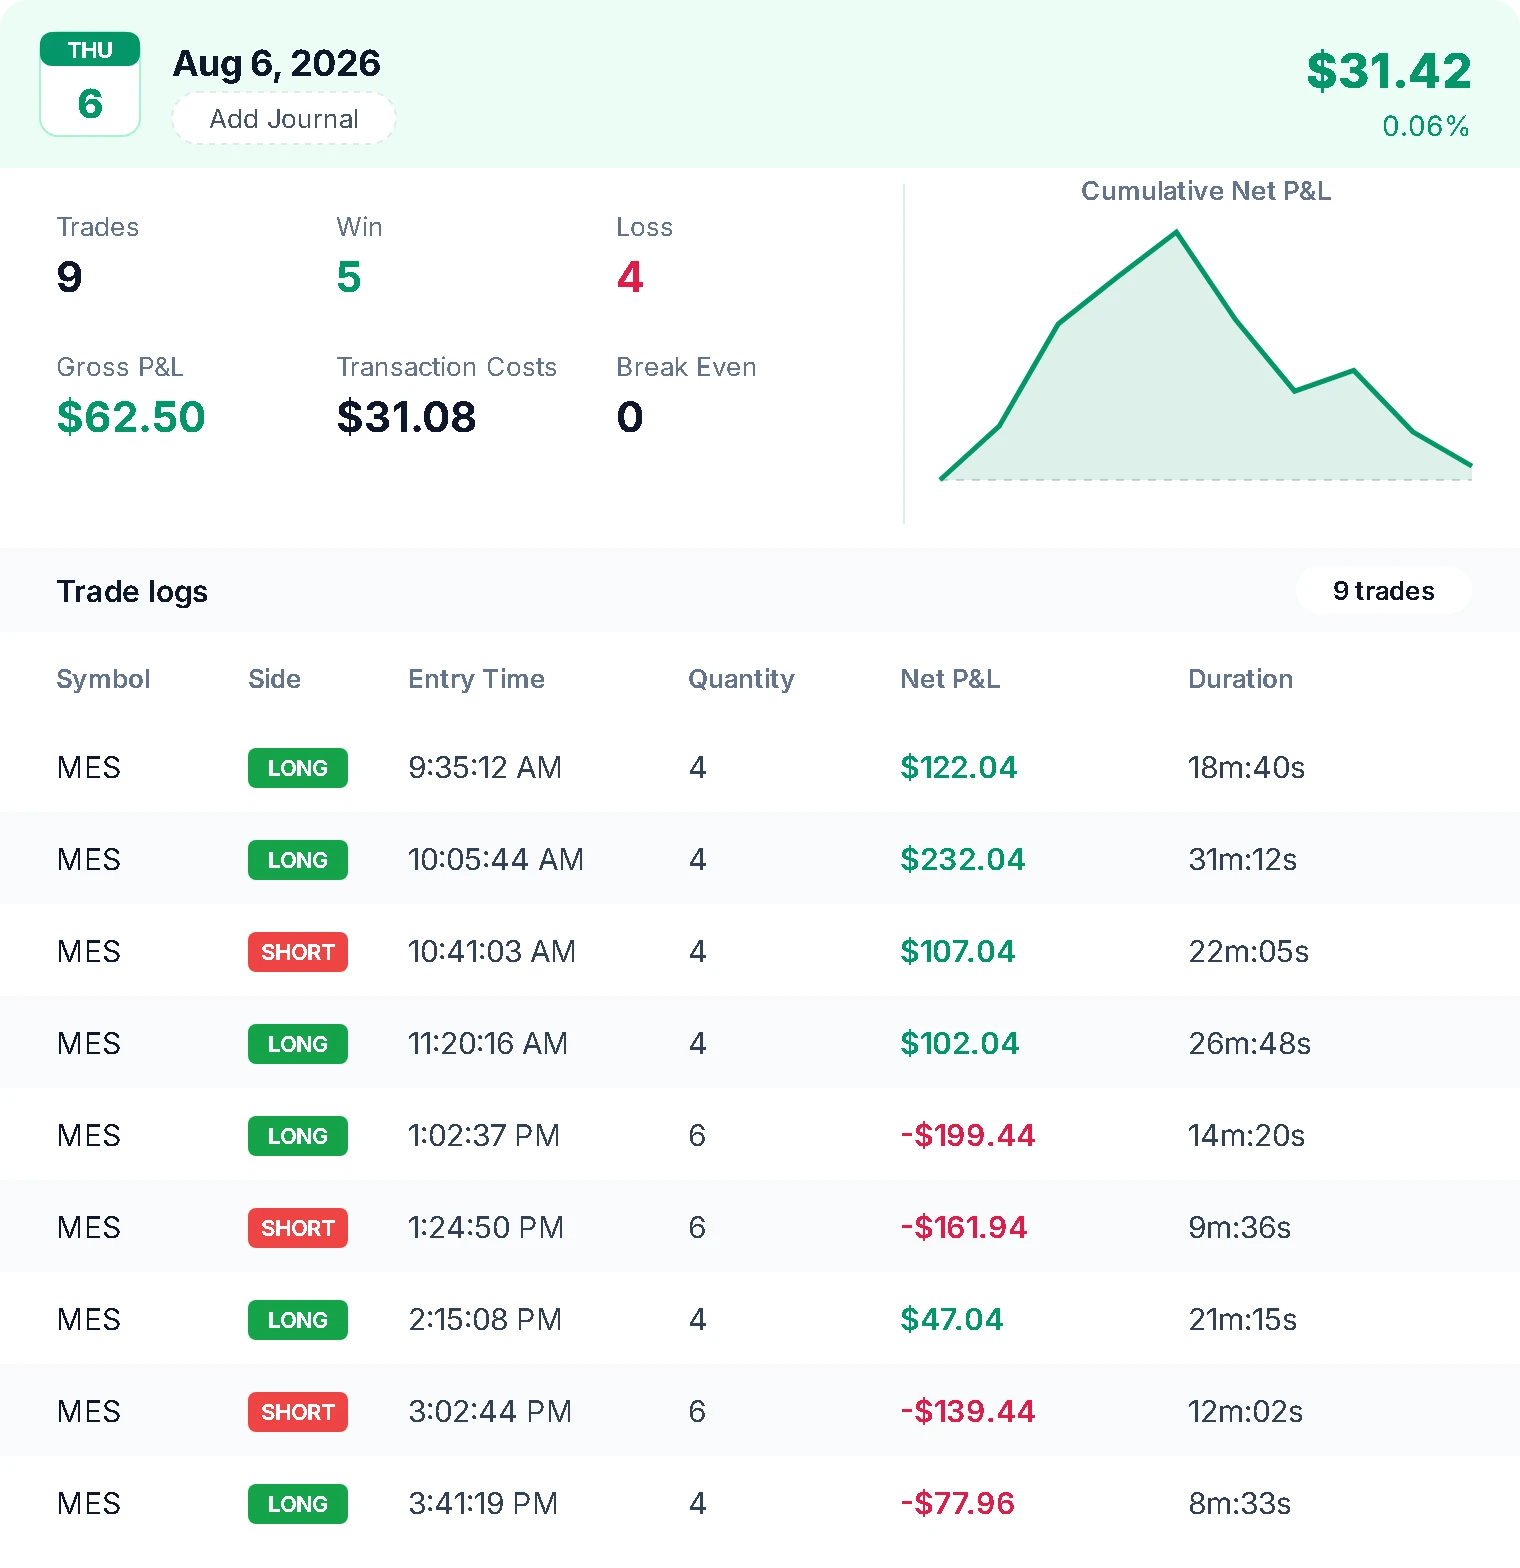Image resolution: width=1520 pixels, height=1568 pixels.
Task: Click the Quantity column header
Action: (741, 679)
